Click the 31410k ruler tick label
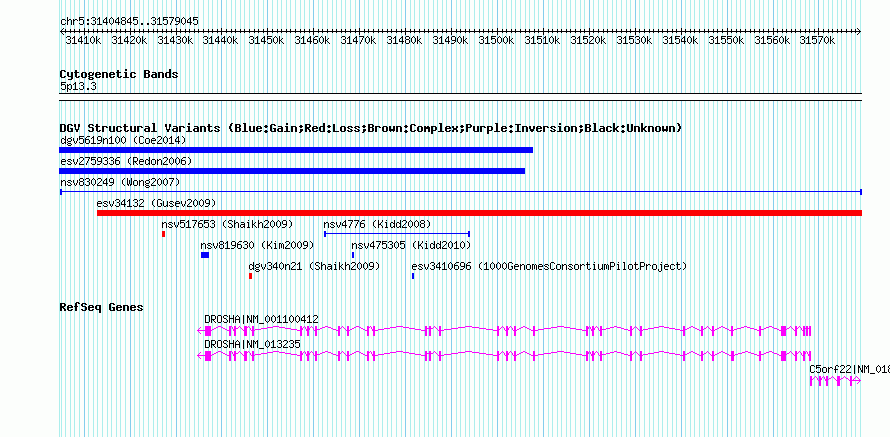The width and height of the screenshot is (890, 437). coord(83,40)
